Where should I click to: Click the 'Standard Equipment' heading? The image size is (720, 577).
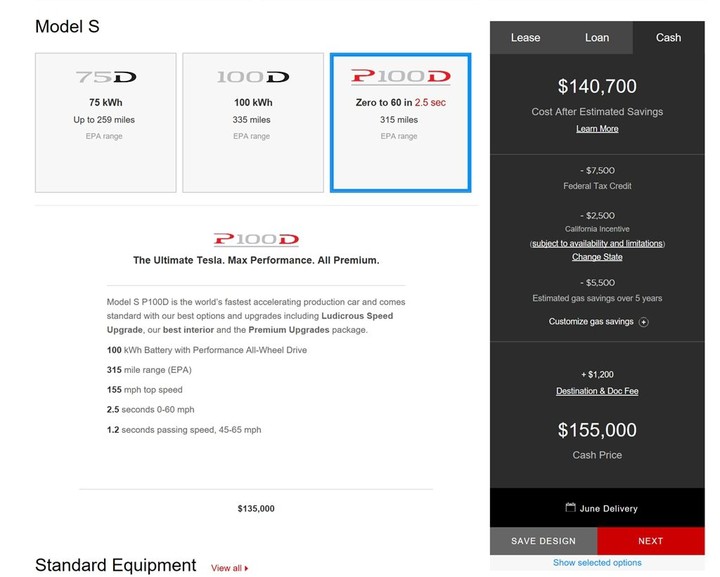click(116, 565)
